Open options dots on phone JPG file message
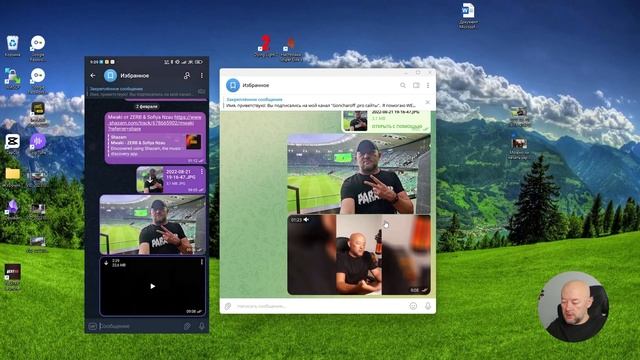Viewport: 640px width, 360px height. 202,171
